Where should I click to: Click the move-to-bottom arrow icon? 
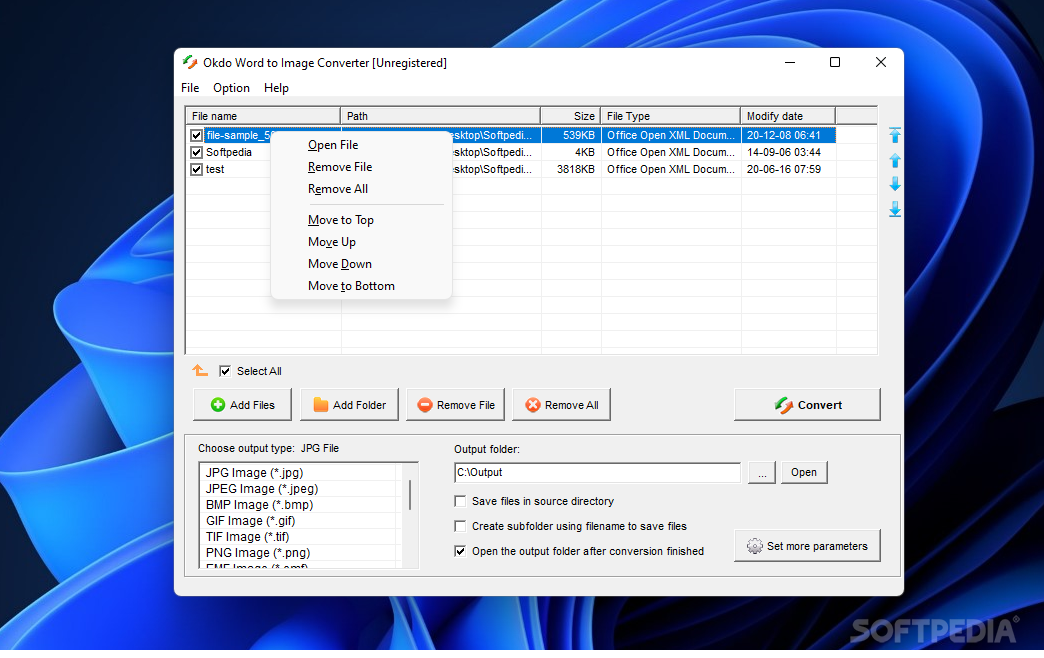(895, 209)
